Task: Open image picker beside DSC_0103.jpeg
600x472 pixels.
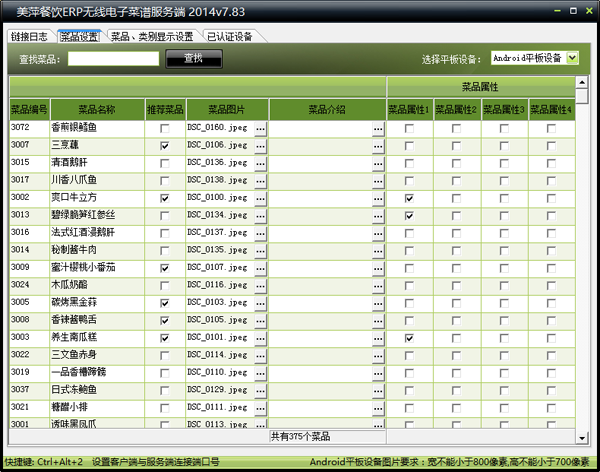Action: pyautogui.click(x=260, y=302)
